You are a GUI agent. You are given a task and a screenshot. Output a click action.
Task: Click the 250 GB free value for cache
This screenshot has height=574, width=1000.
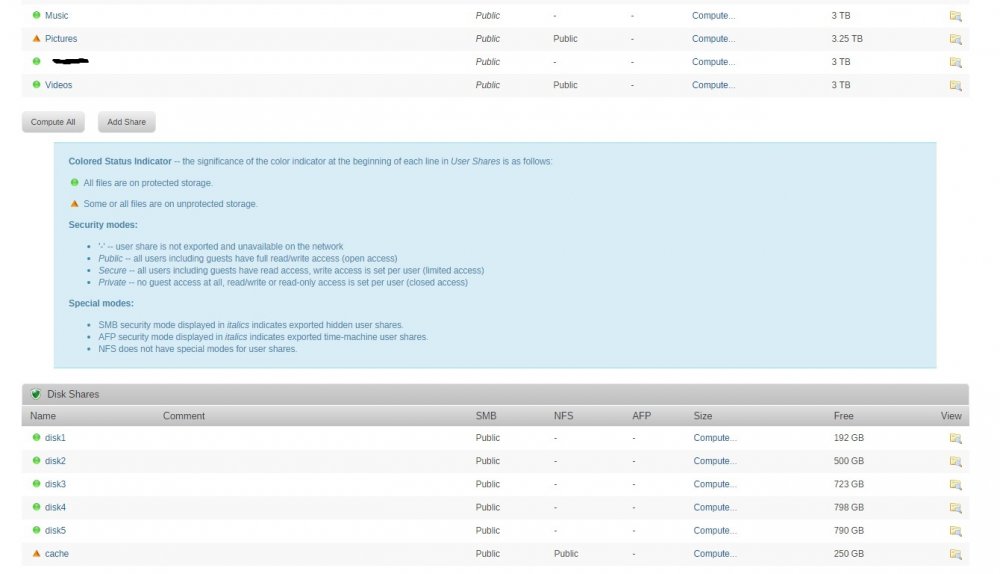coord(849,554)
